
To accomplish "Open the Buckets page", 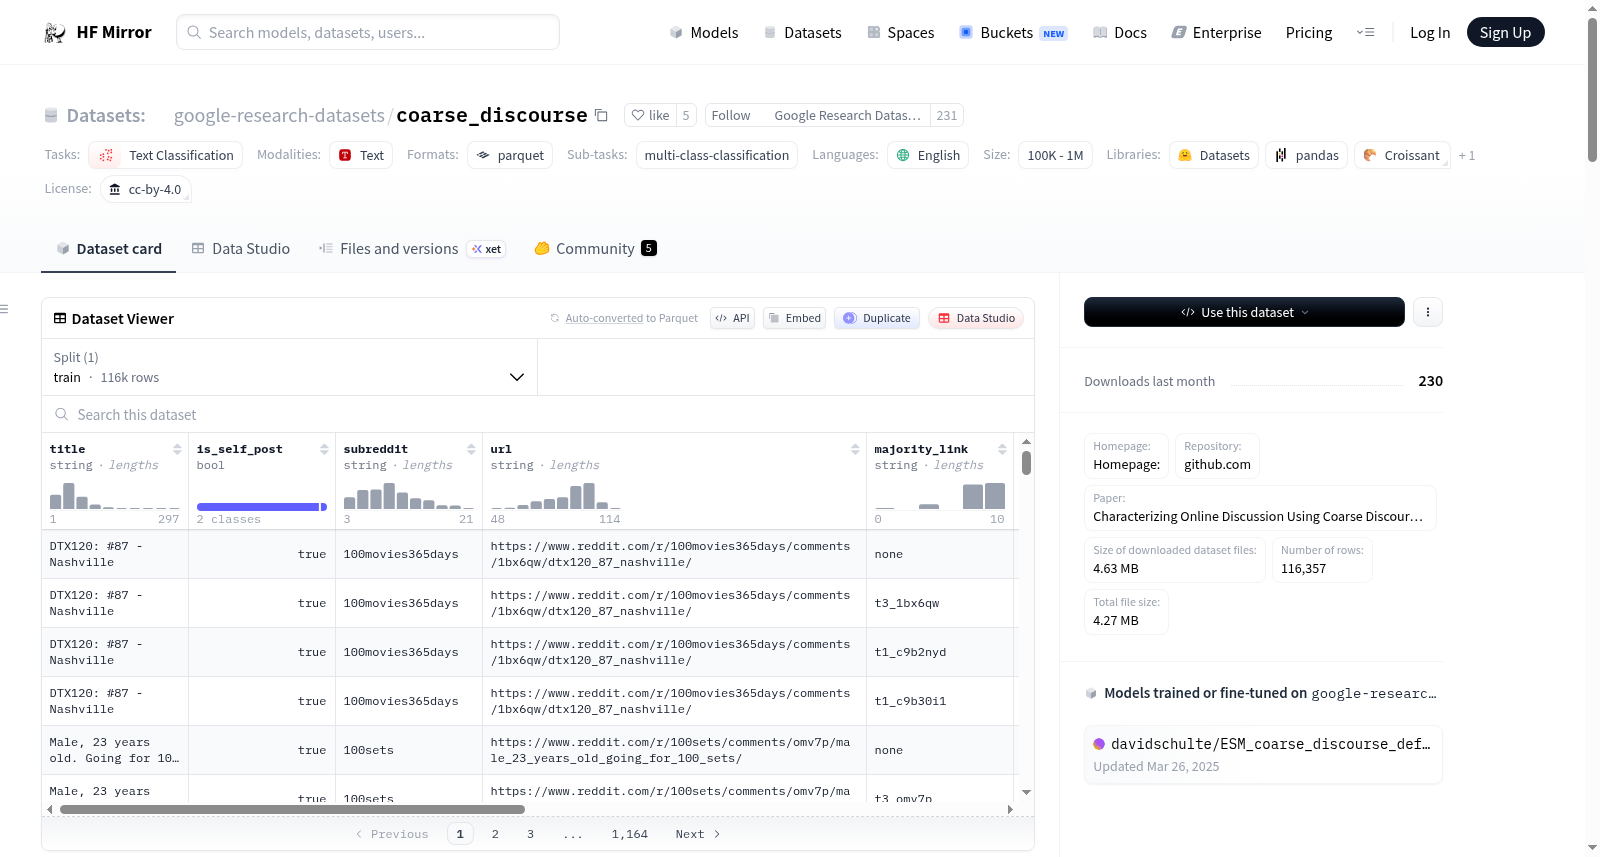I will click(x=1013, y=33).
